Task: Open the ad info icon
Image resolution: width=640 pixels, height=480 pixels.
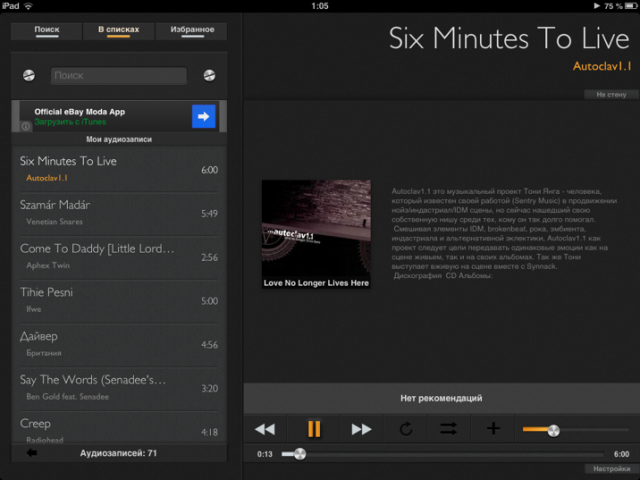Action: (26, 126)
